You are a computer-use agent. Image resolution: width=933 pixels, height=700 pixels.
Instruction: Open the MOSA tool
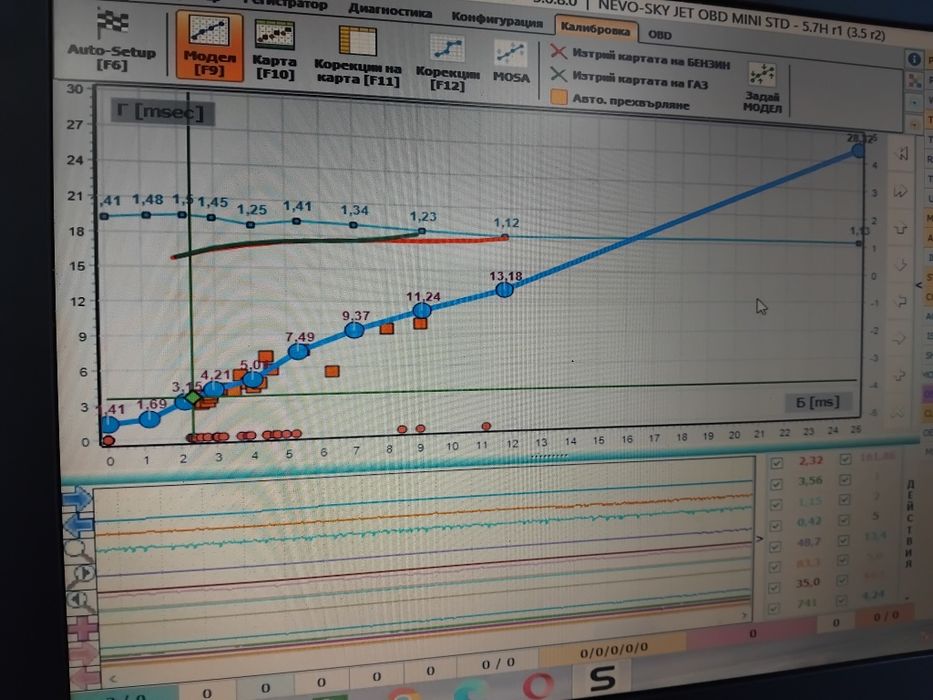pos(511,62)
